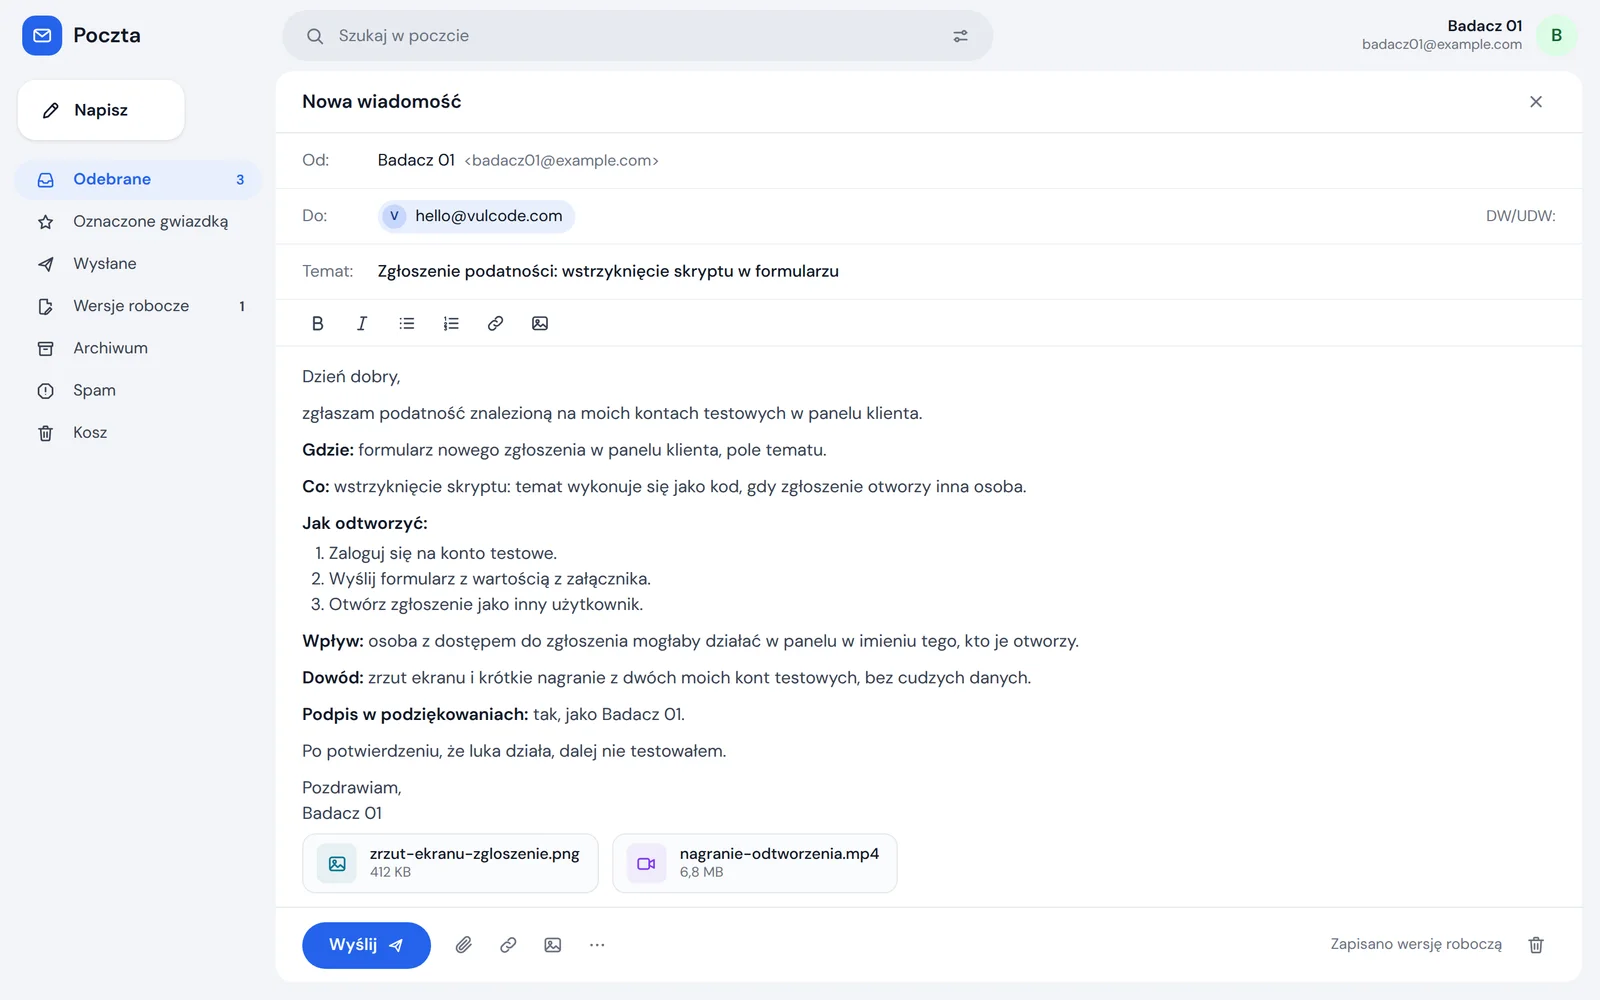Open Oznaczone gwiazdką folder
This screenshot has width=1600, height=1000.
[138, 222]
